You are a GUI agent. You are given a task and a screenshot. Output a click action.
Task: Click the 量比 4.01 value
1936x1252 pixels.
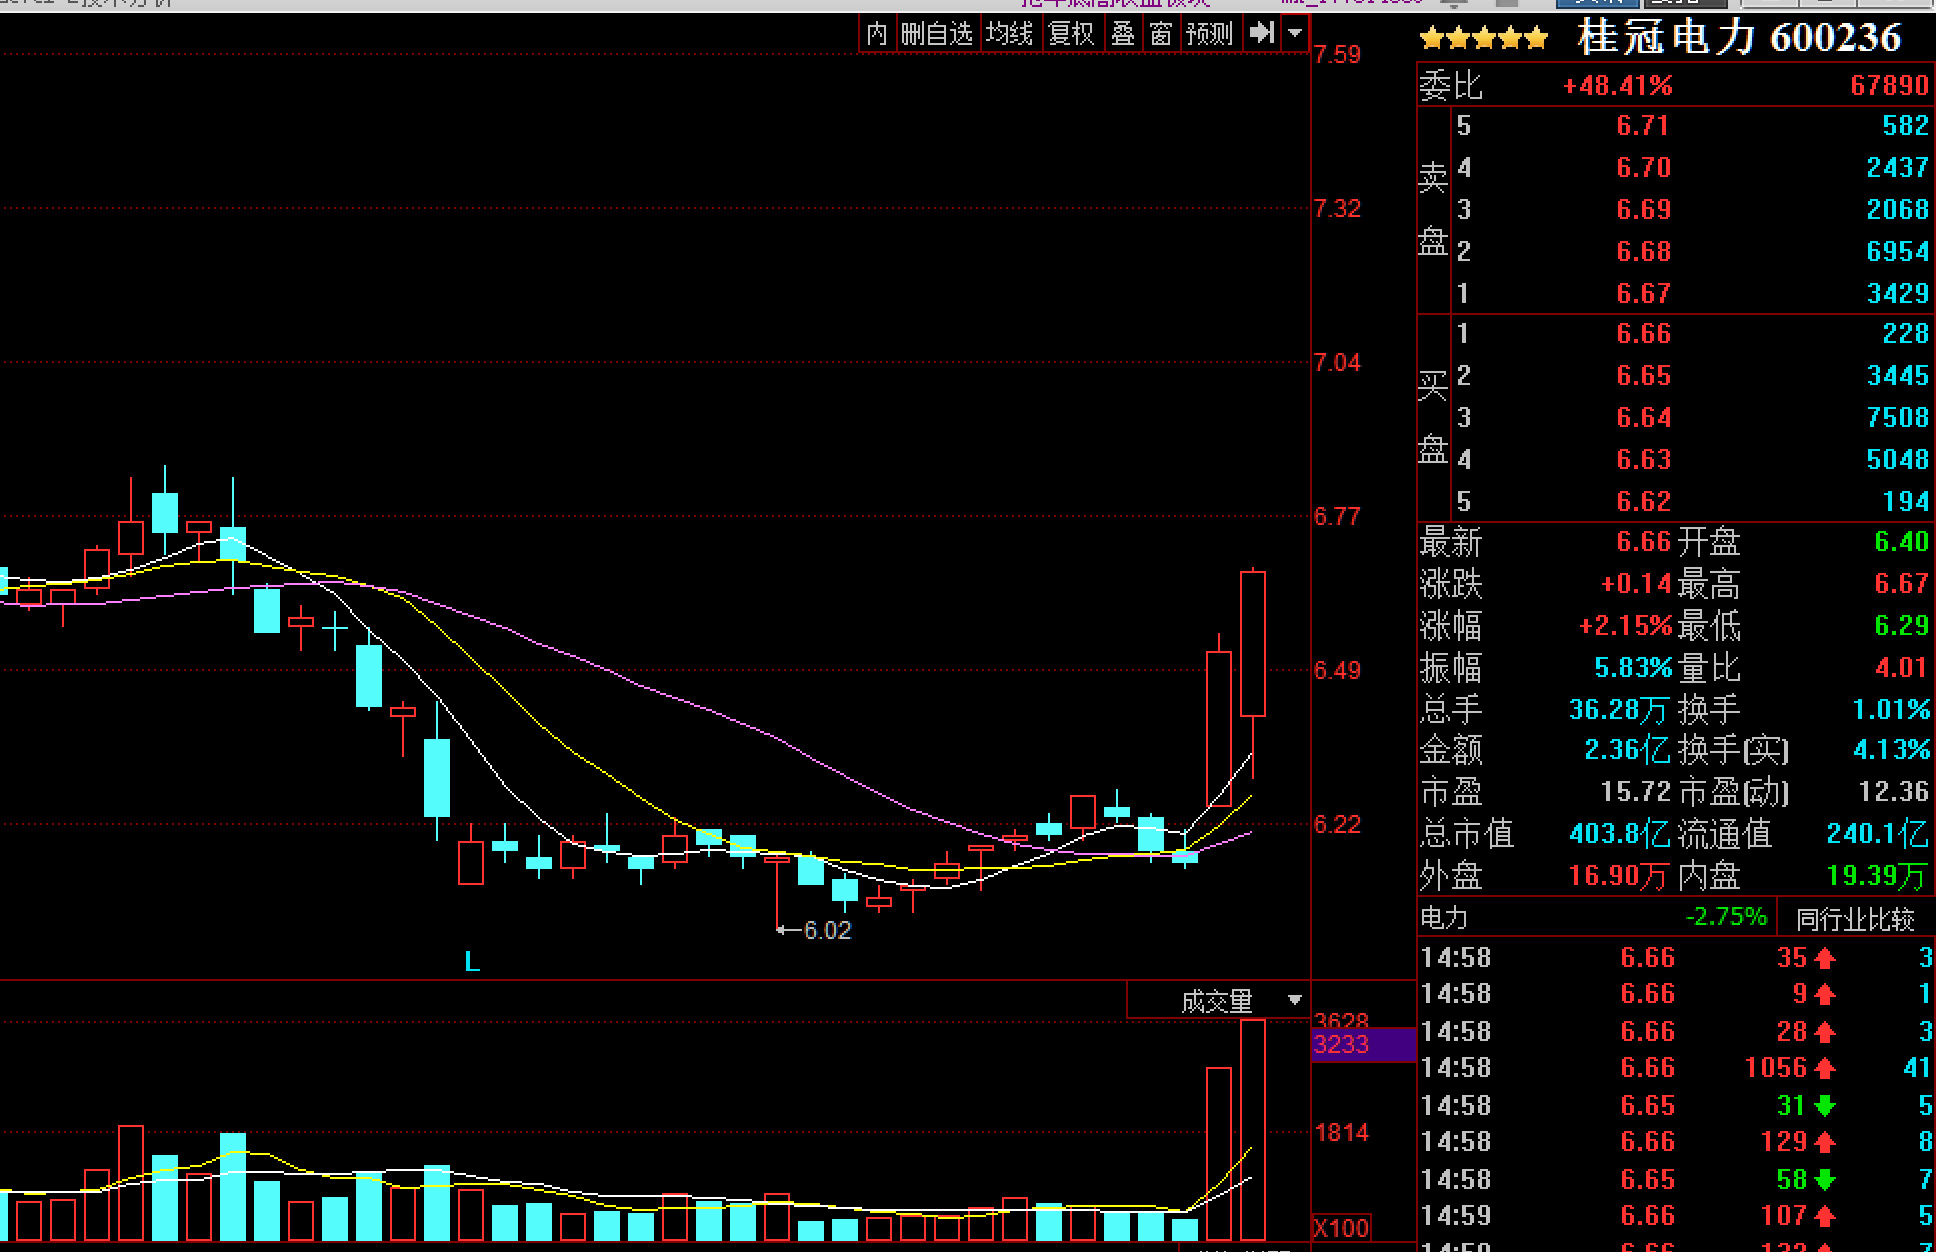coord(1901,668)
